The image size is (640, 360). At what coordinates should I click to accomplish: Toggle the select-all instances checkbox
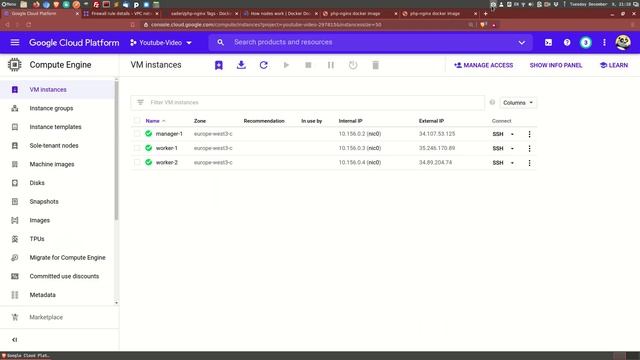click(x=137, y=120)
